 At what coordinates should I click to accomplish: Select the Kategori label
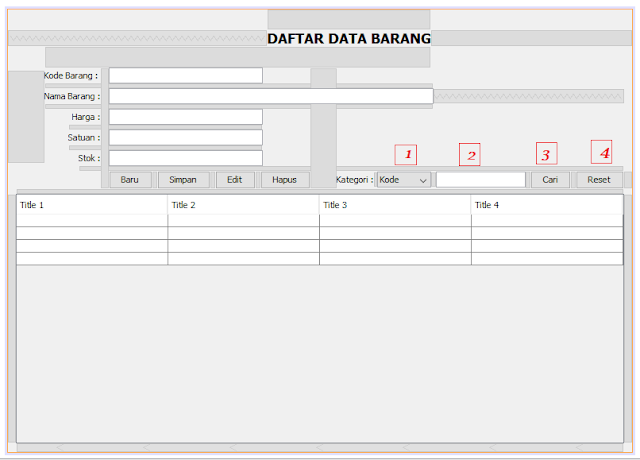pos(355,180)
